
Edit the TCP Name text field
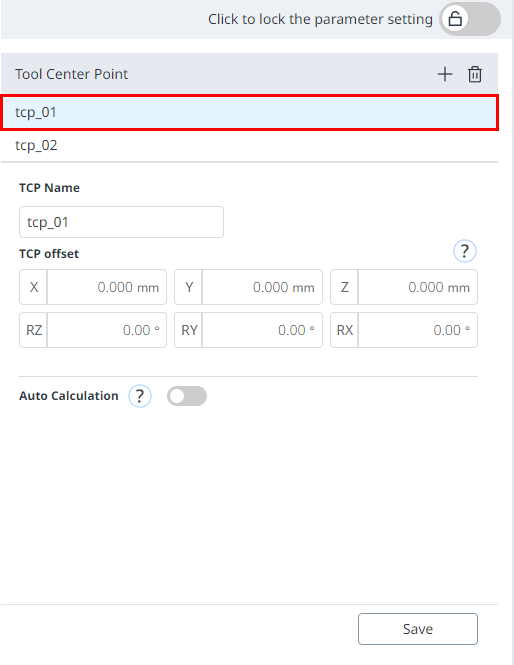click(121, 222)
